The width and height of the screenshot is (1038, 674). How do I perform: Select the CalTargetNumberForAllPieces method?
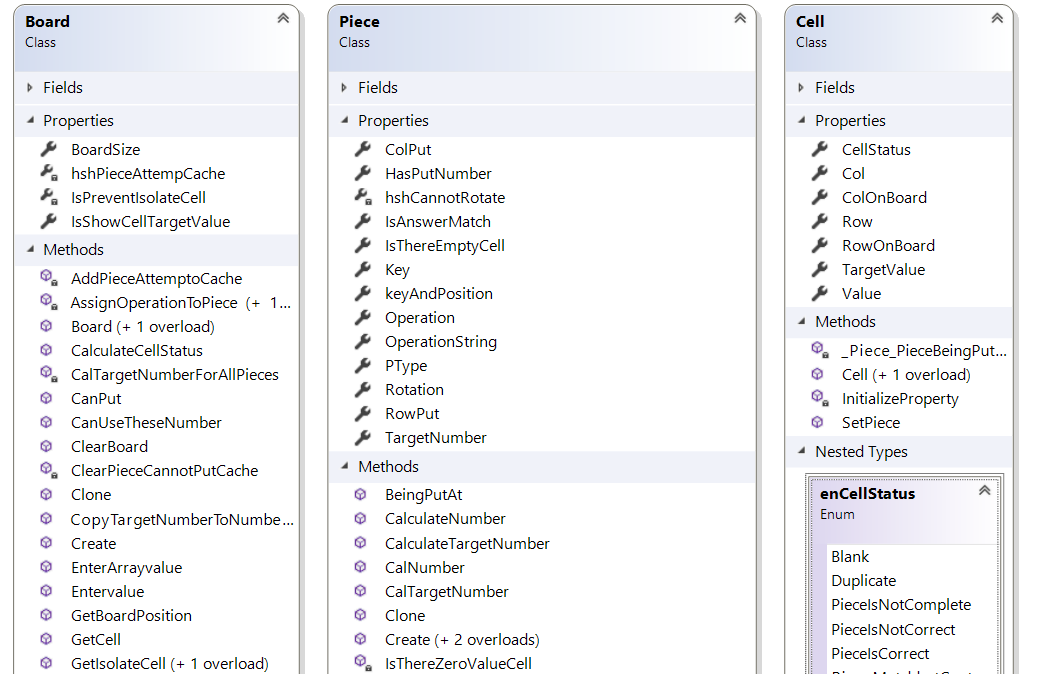174,375
